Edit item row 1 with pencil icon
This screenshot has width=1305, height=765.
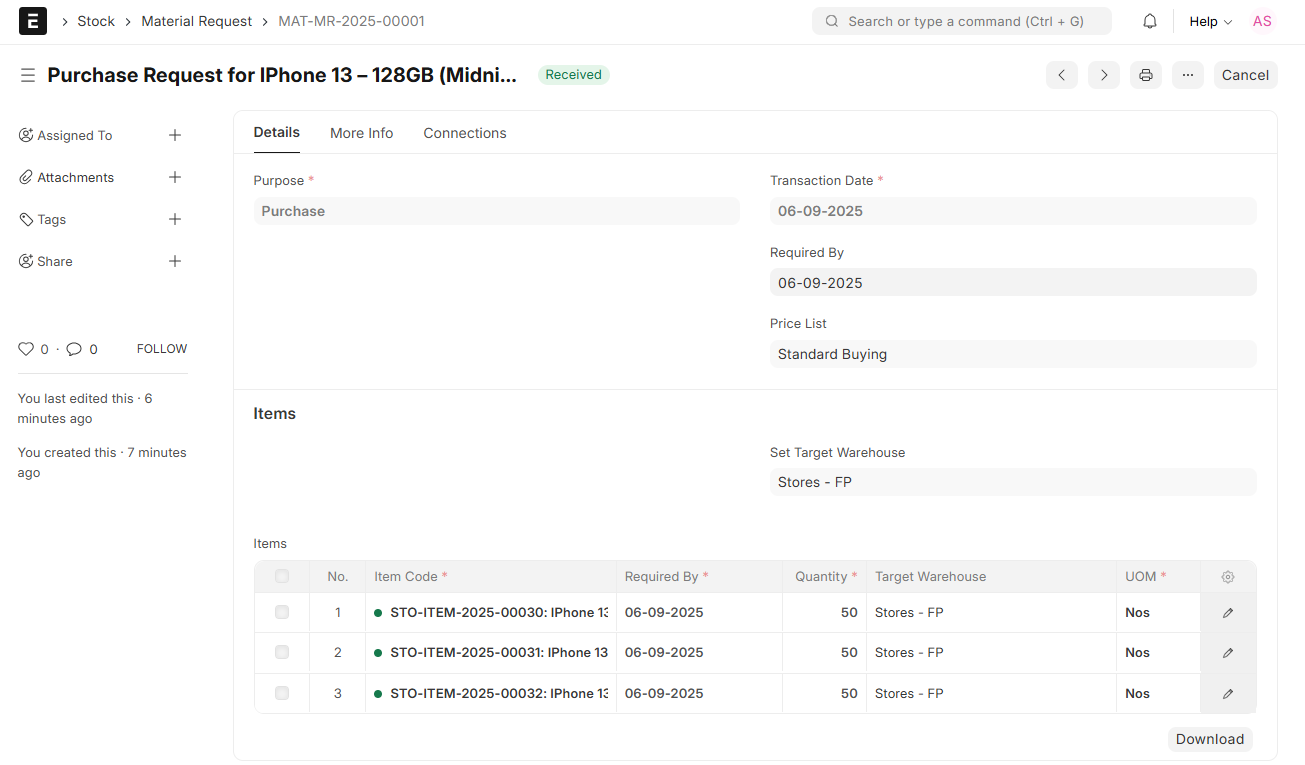[1228, 613]
